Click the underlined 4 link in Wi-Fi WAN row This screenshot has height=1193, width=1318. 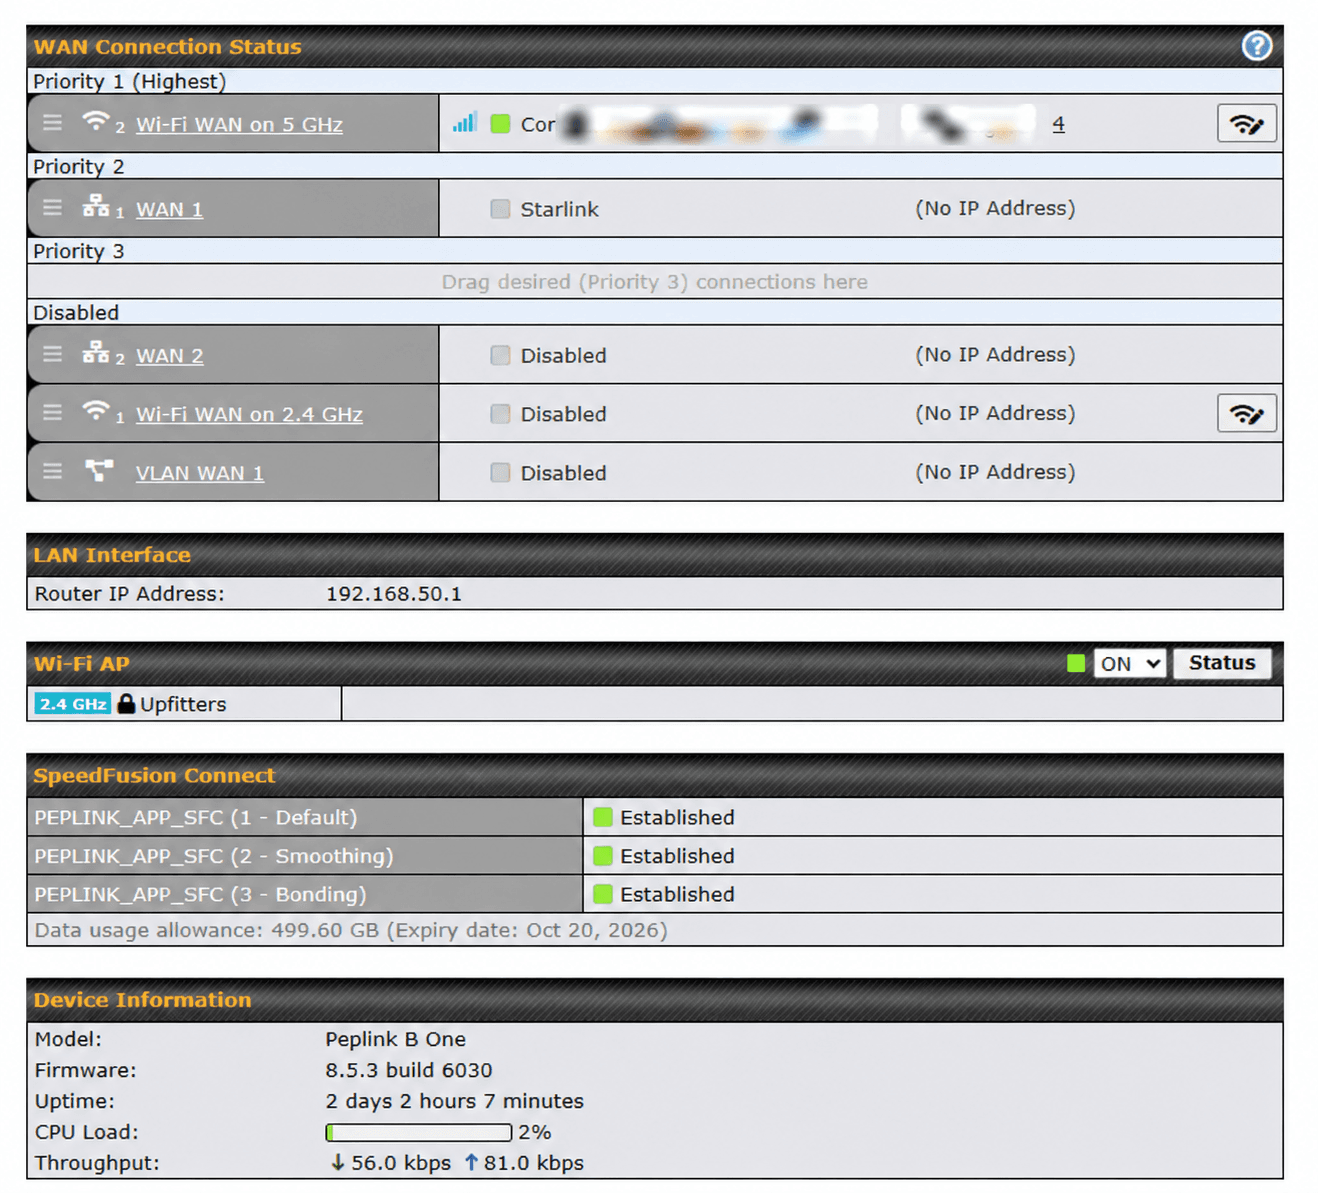1058,124
